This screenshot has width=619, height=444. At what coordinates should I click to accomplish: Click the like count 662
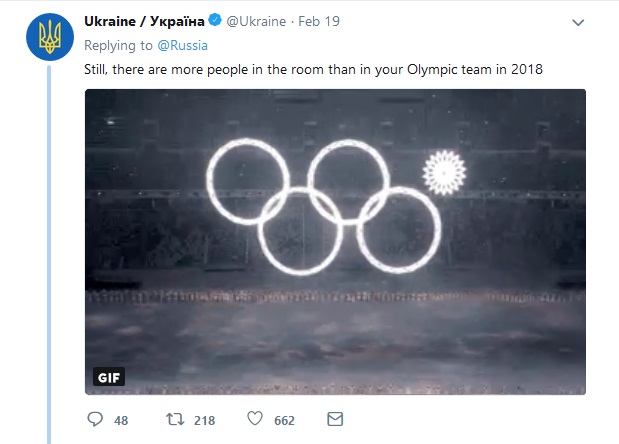284,420
